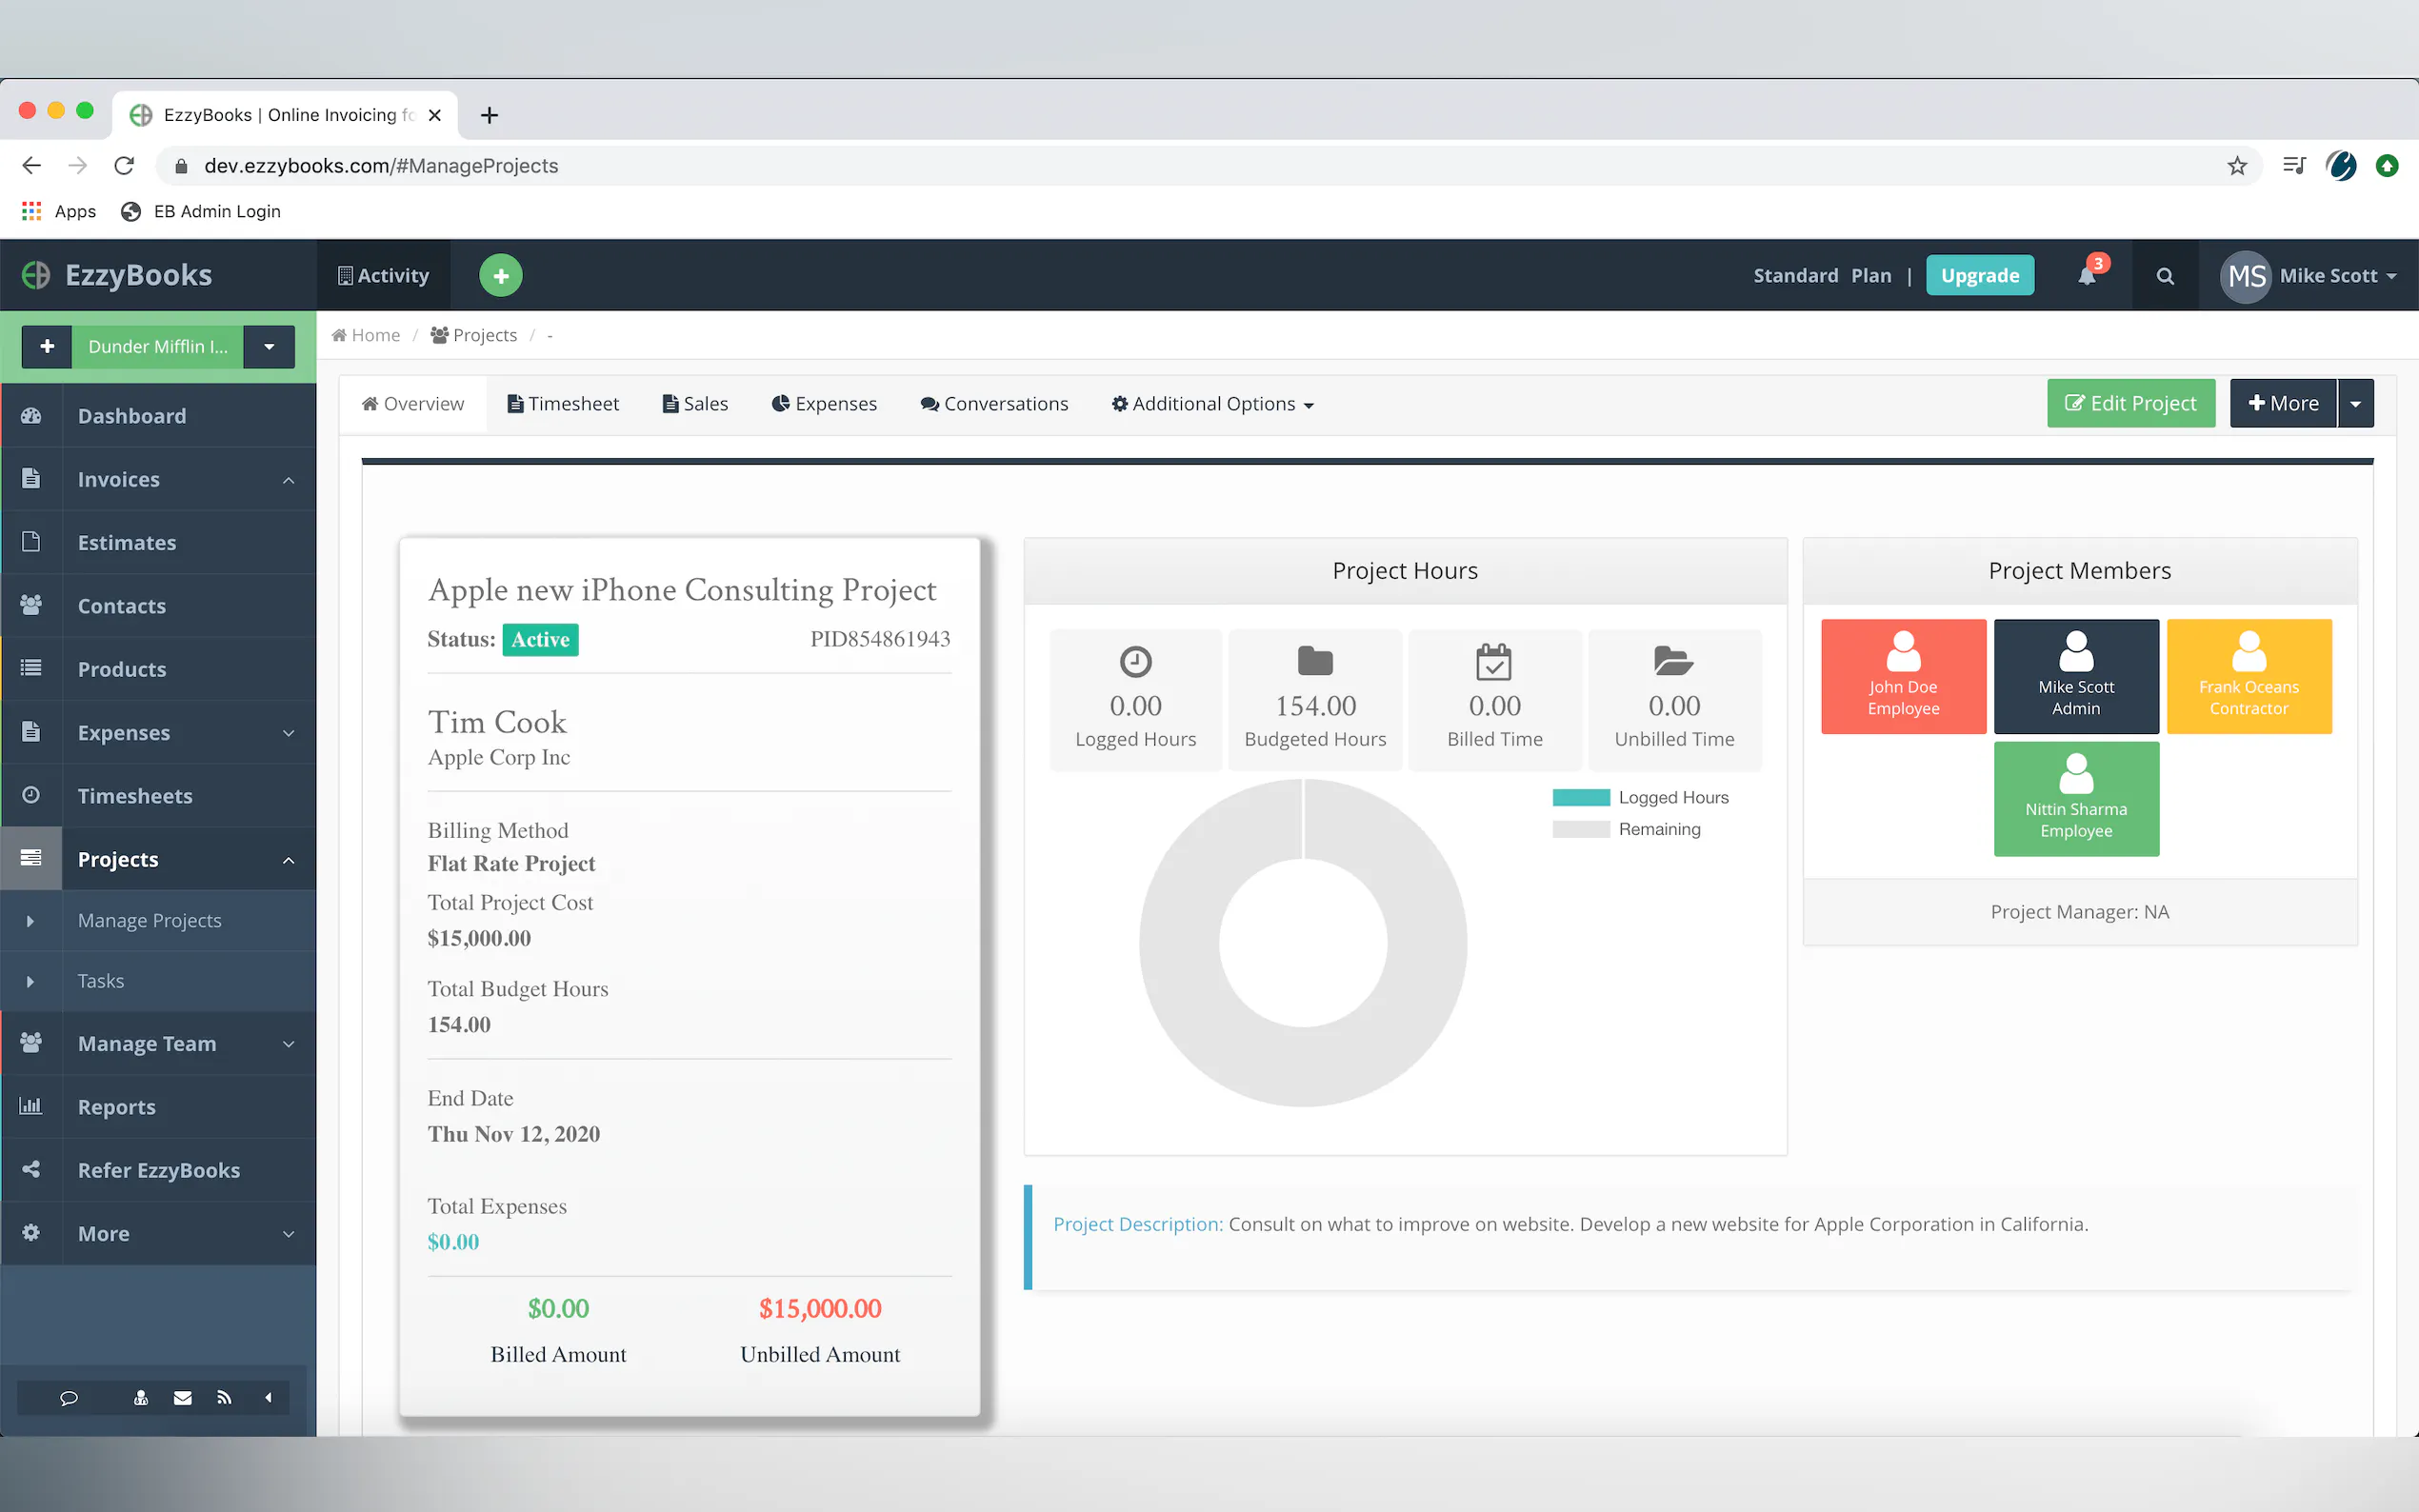Click the Unbilled Time open folder icon
2419x1512 pixels.
(1673, 661)
